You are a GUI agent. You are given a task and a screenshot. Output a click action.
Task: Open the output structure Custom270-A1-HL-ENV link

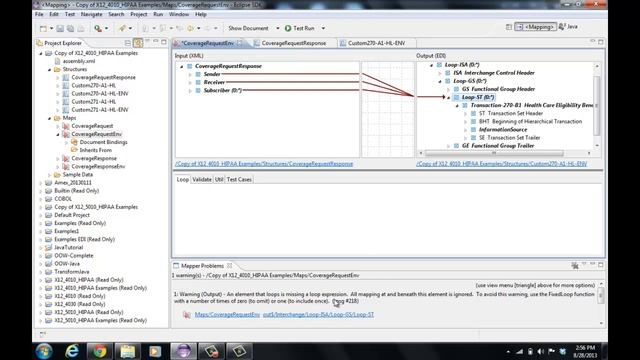pyautogui.click(x=502, y=164)
